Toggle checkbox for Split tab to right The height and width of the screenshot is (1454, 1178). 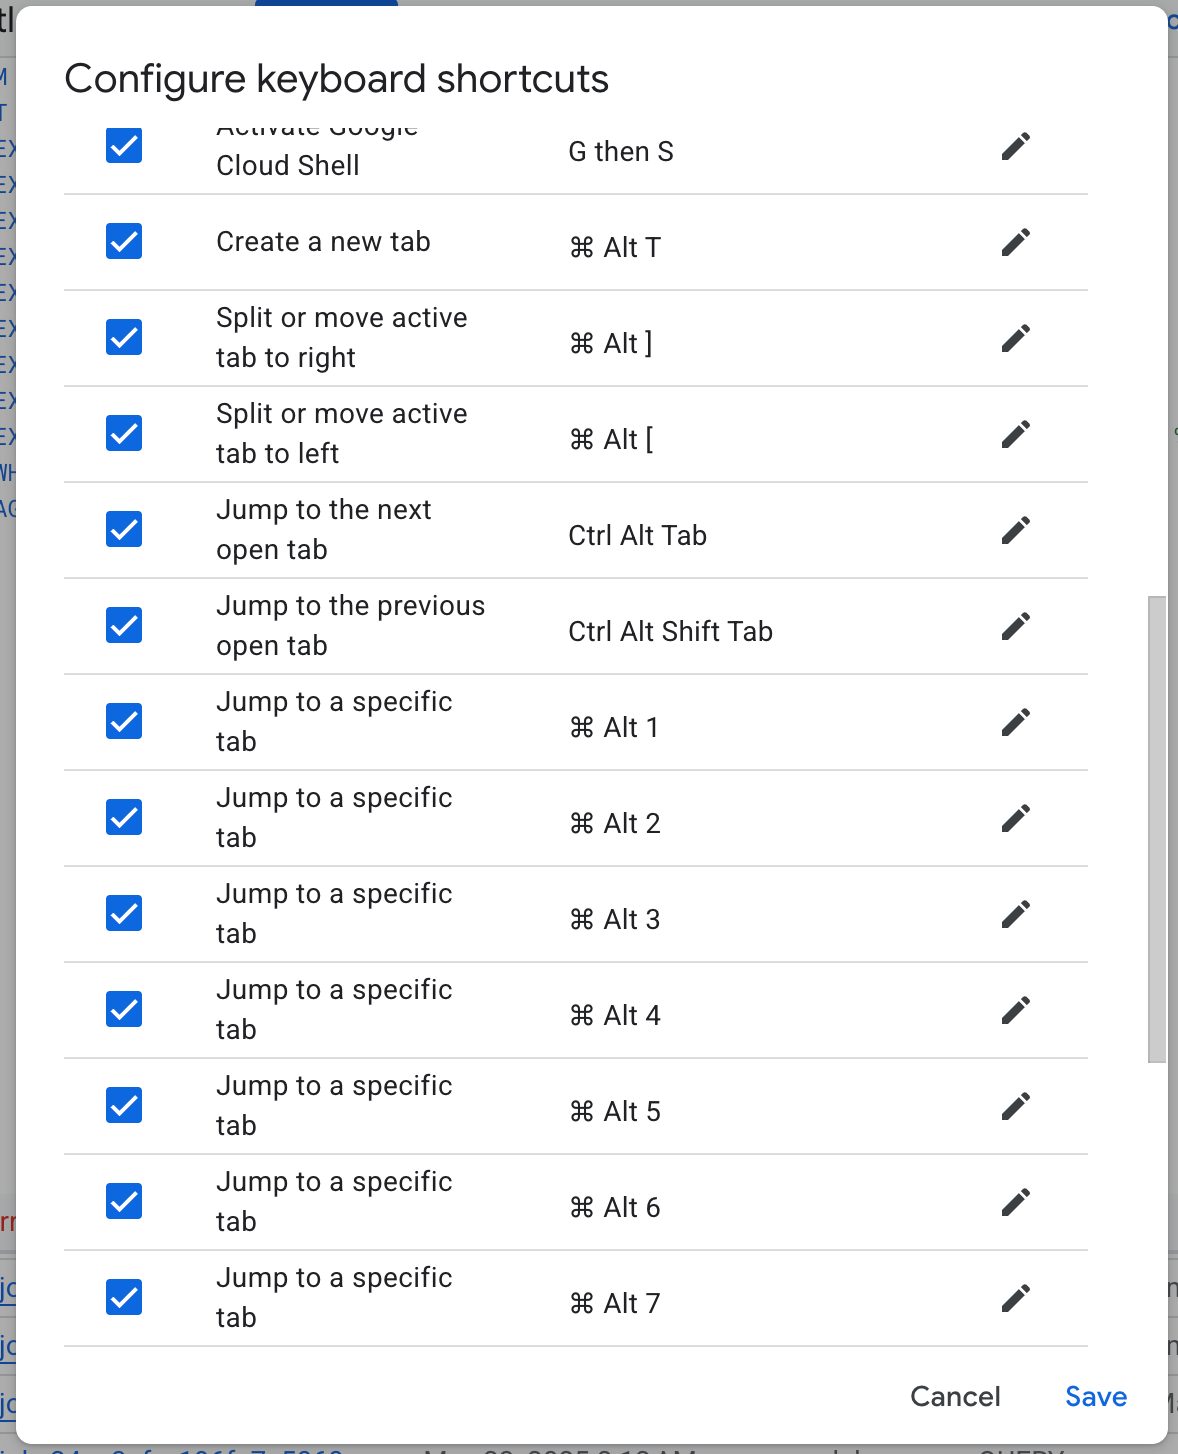coord(124,337)
